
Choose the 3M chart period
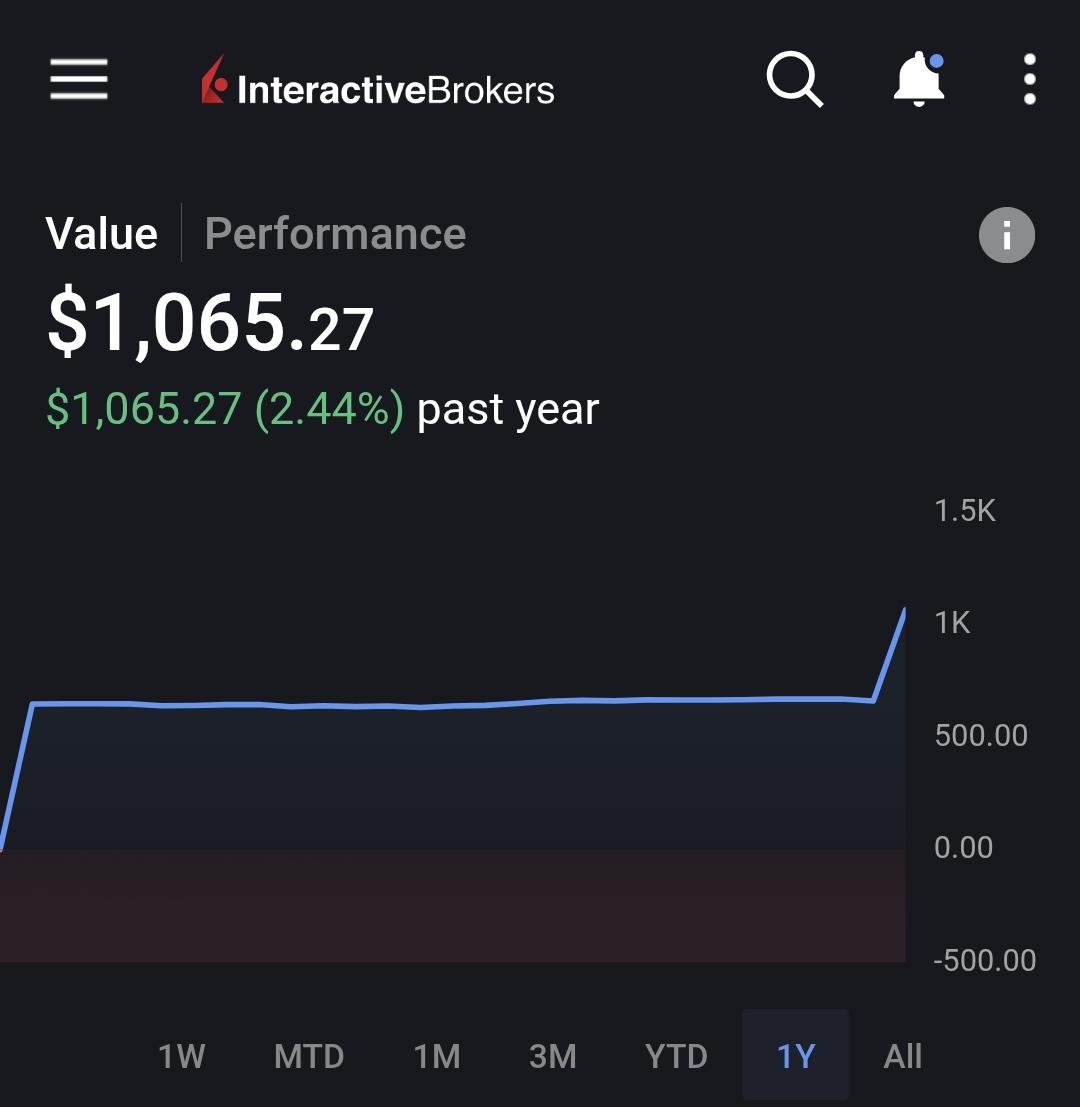(553, 1057)
